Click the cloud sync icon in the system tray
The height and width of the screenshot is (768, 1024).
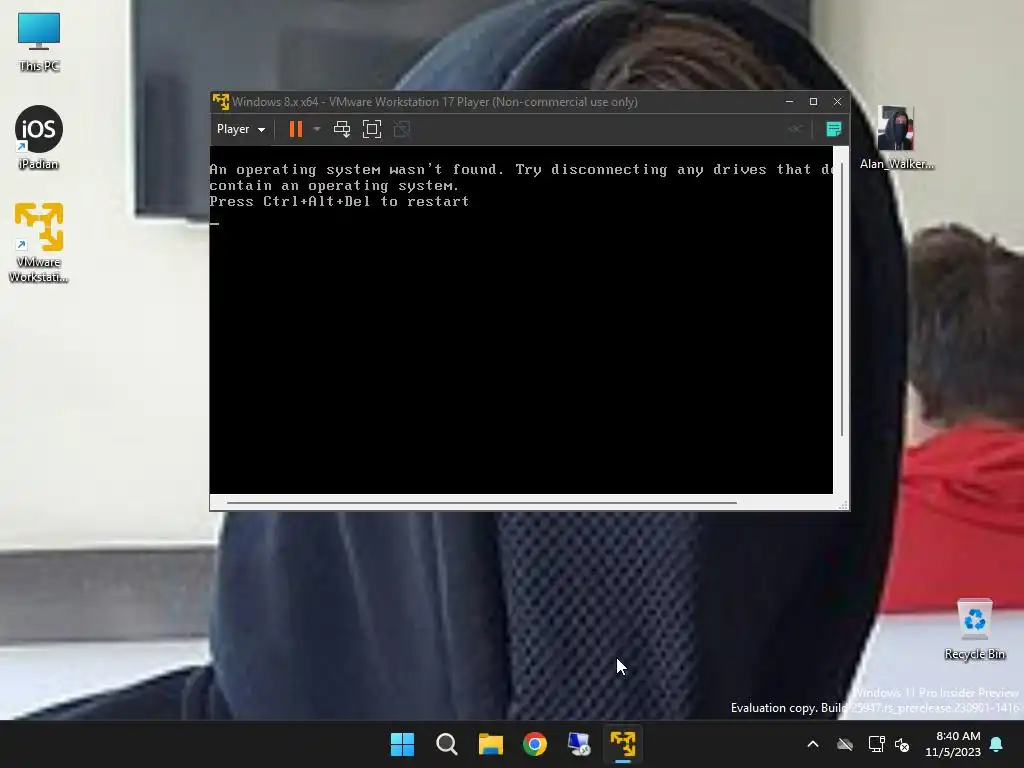coord(845,744)
